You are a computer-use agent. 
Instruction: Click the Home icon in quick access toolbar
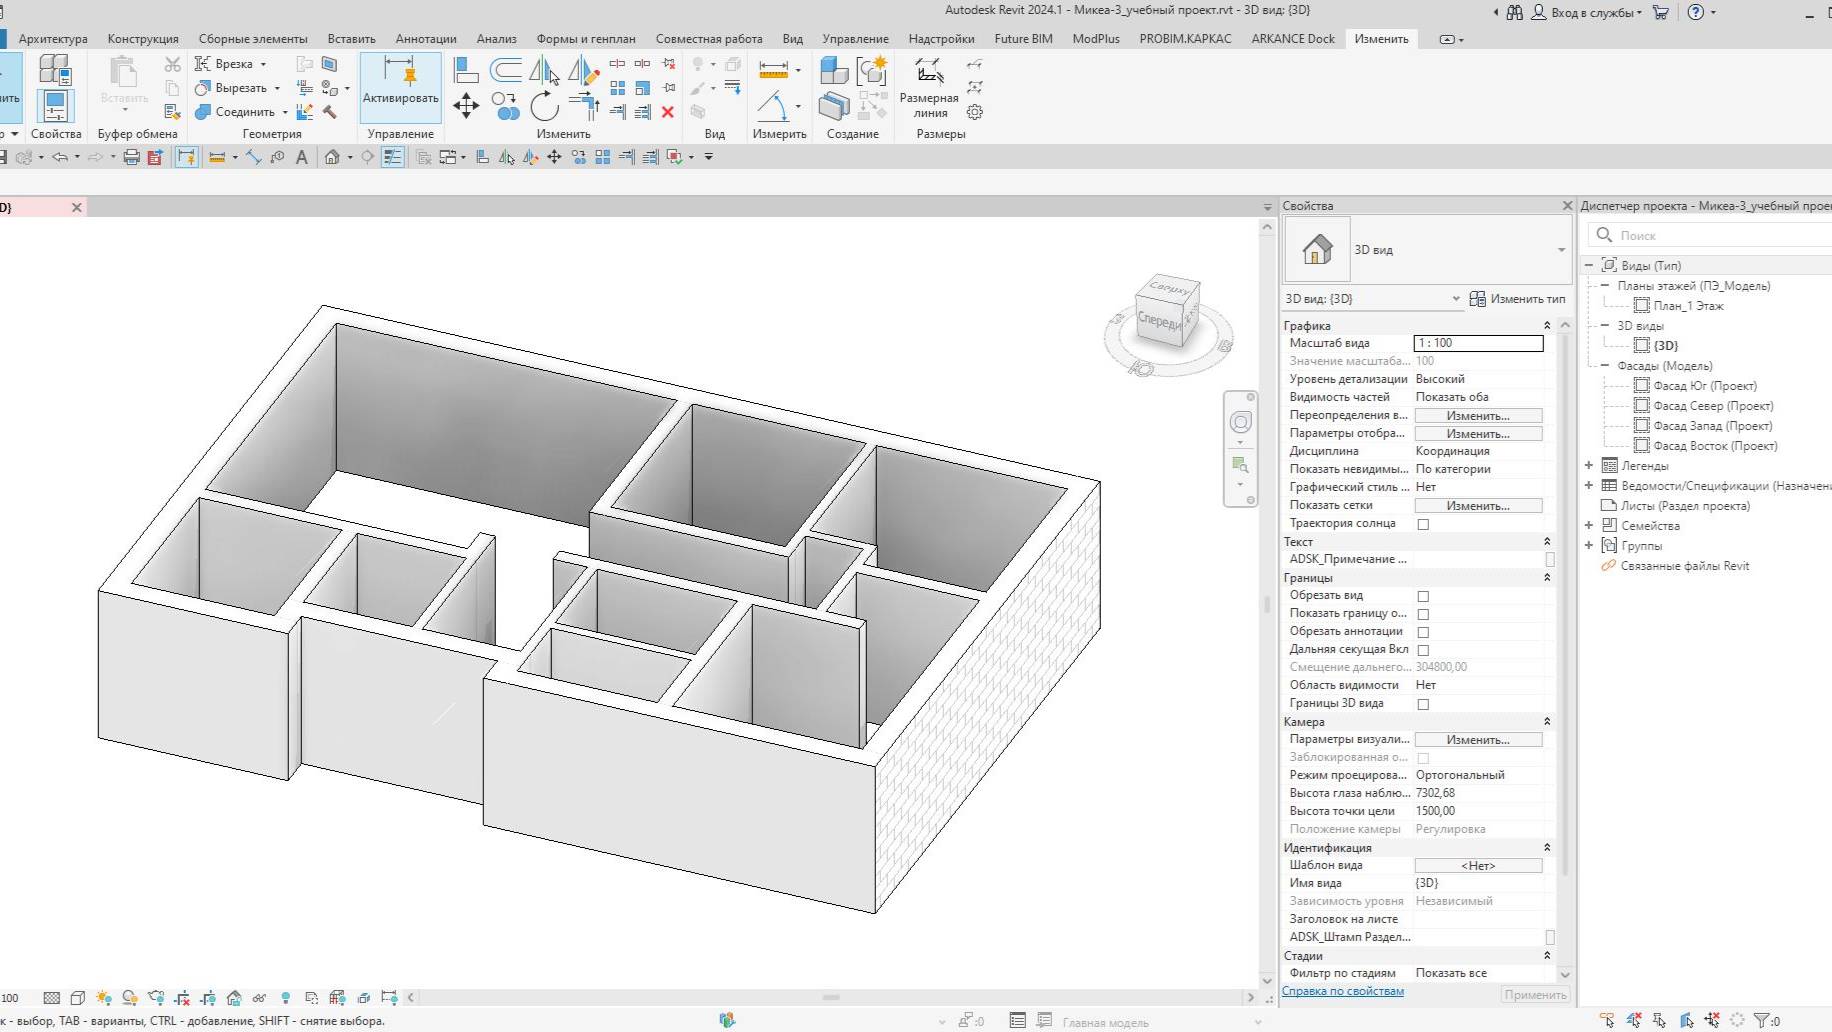330,157
